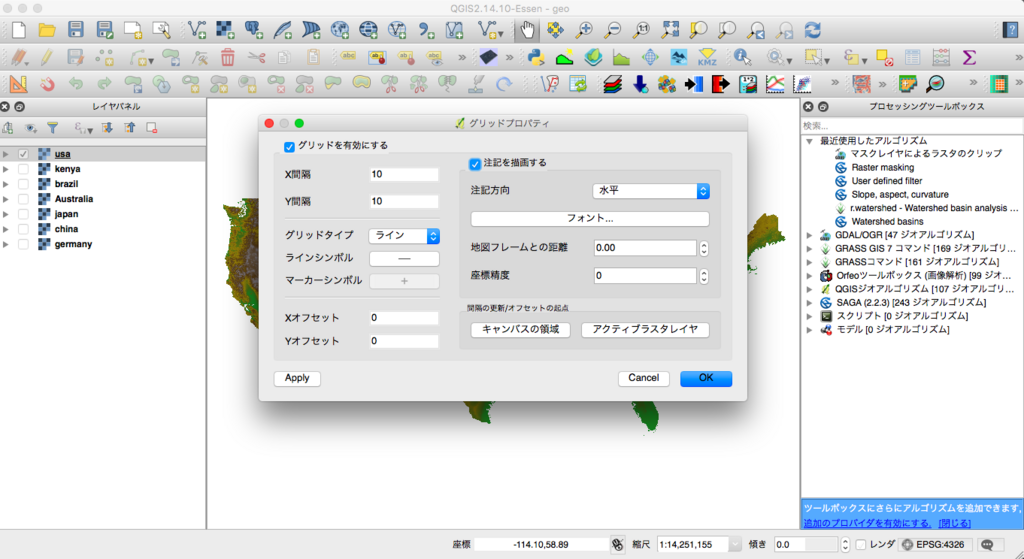
Task: Zoom to native 1:1 resolution
Action: (x=641, y=29)
